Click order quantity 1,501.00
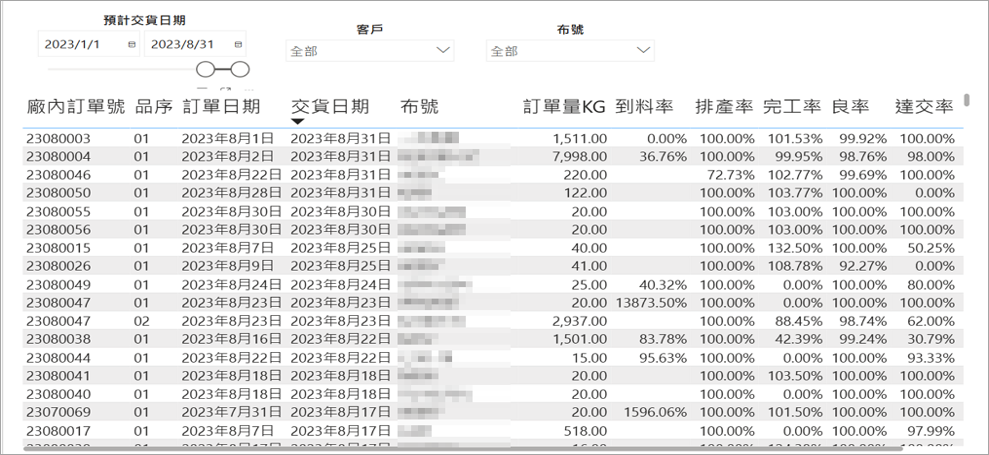989x455 pixels. point(580,340)
